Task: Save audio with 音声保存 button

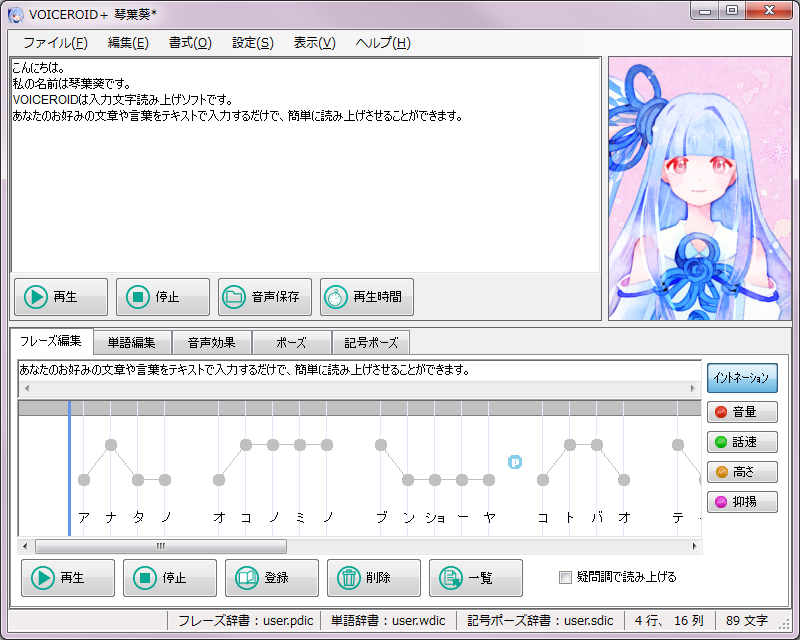Action: click(265, 297)
